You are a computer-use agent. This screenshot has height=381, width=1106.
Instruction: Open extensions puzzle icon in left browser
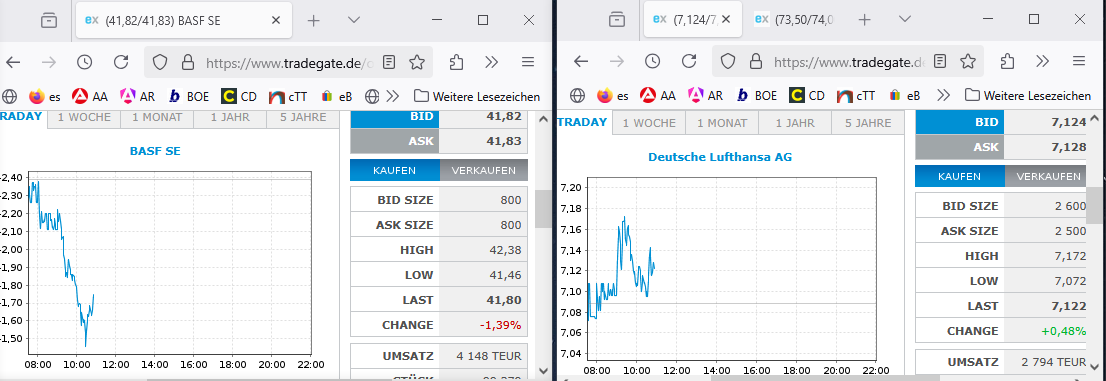(x=456, y=62)
